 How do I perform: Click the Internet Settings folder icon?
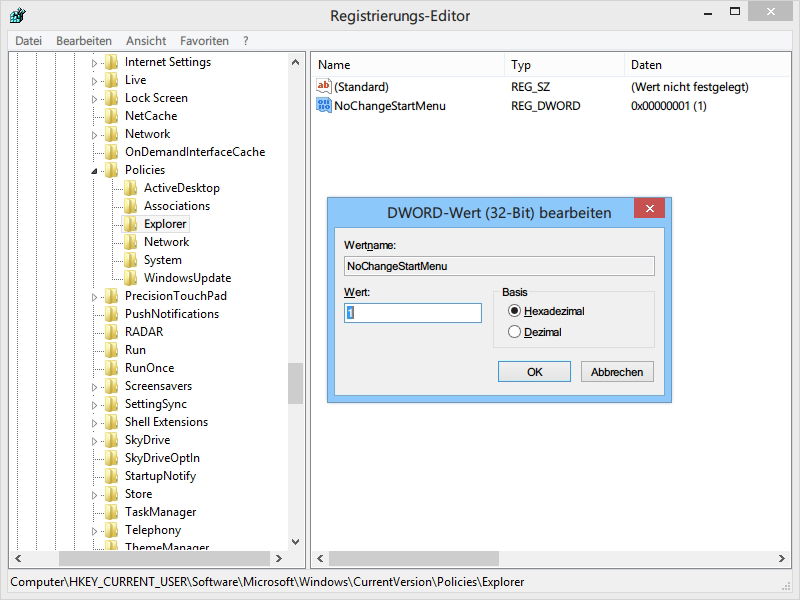click(x=111, y=62)
